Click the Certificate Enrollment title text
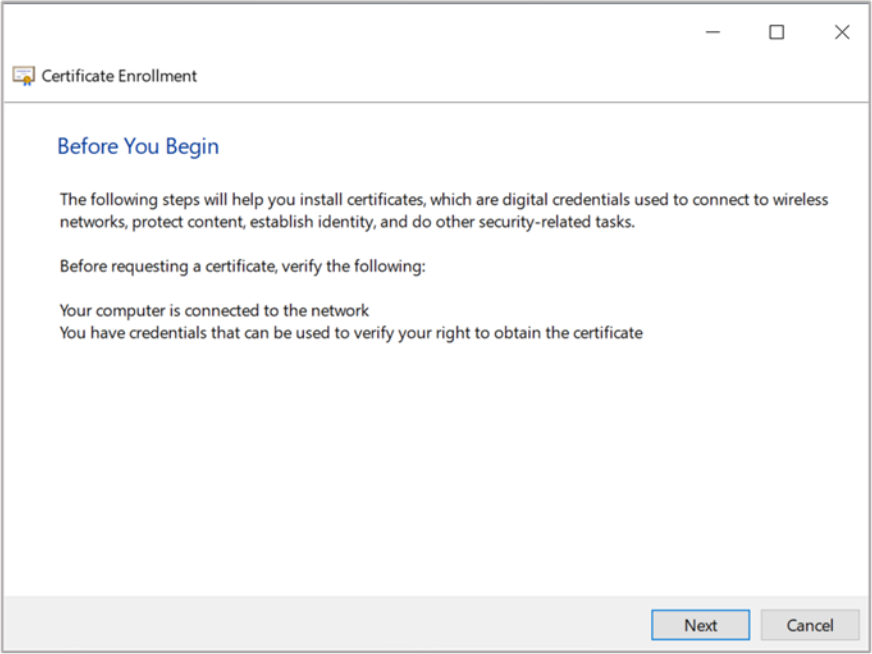 point(119,76)
